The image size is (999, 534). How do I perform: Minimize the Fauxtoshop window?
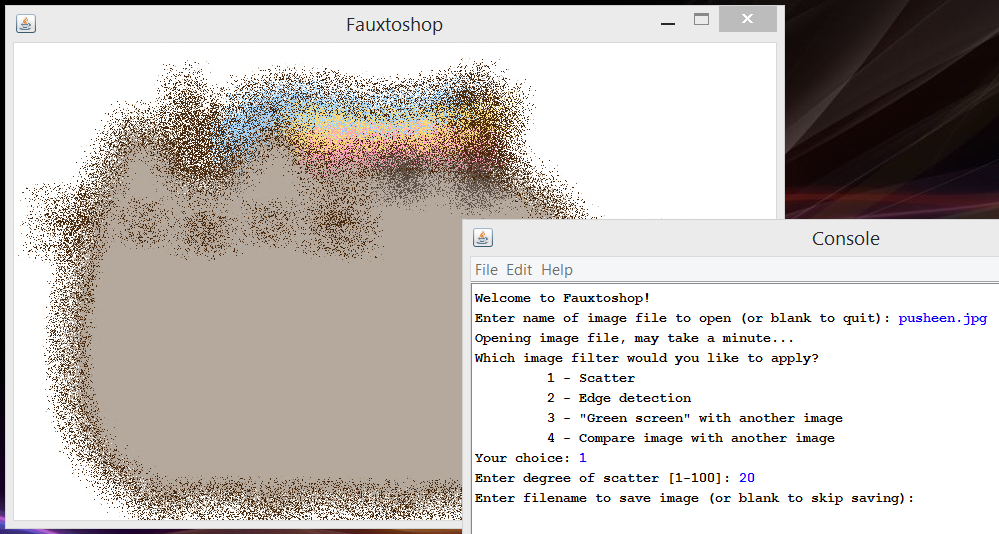click(x=668, y=24)
